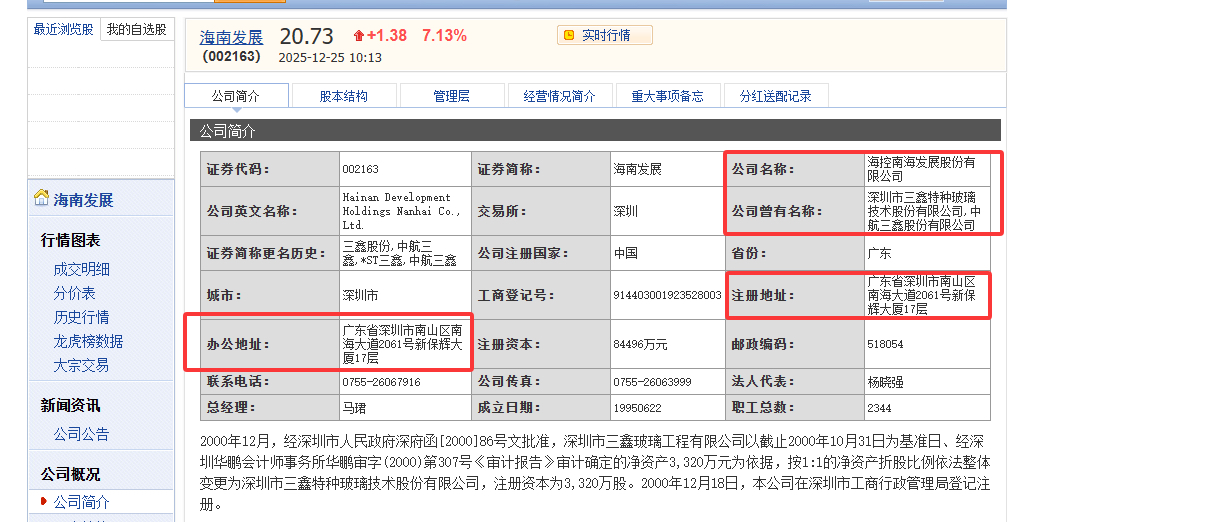The height and width of the screenshot is (522, 1217).
Task: Switch to the 最近浏览股 tab
Action: 63,30
